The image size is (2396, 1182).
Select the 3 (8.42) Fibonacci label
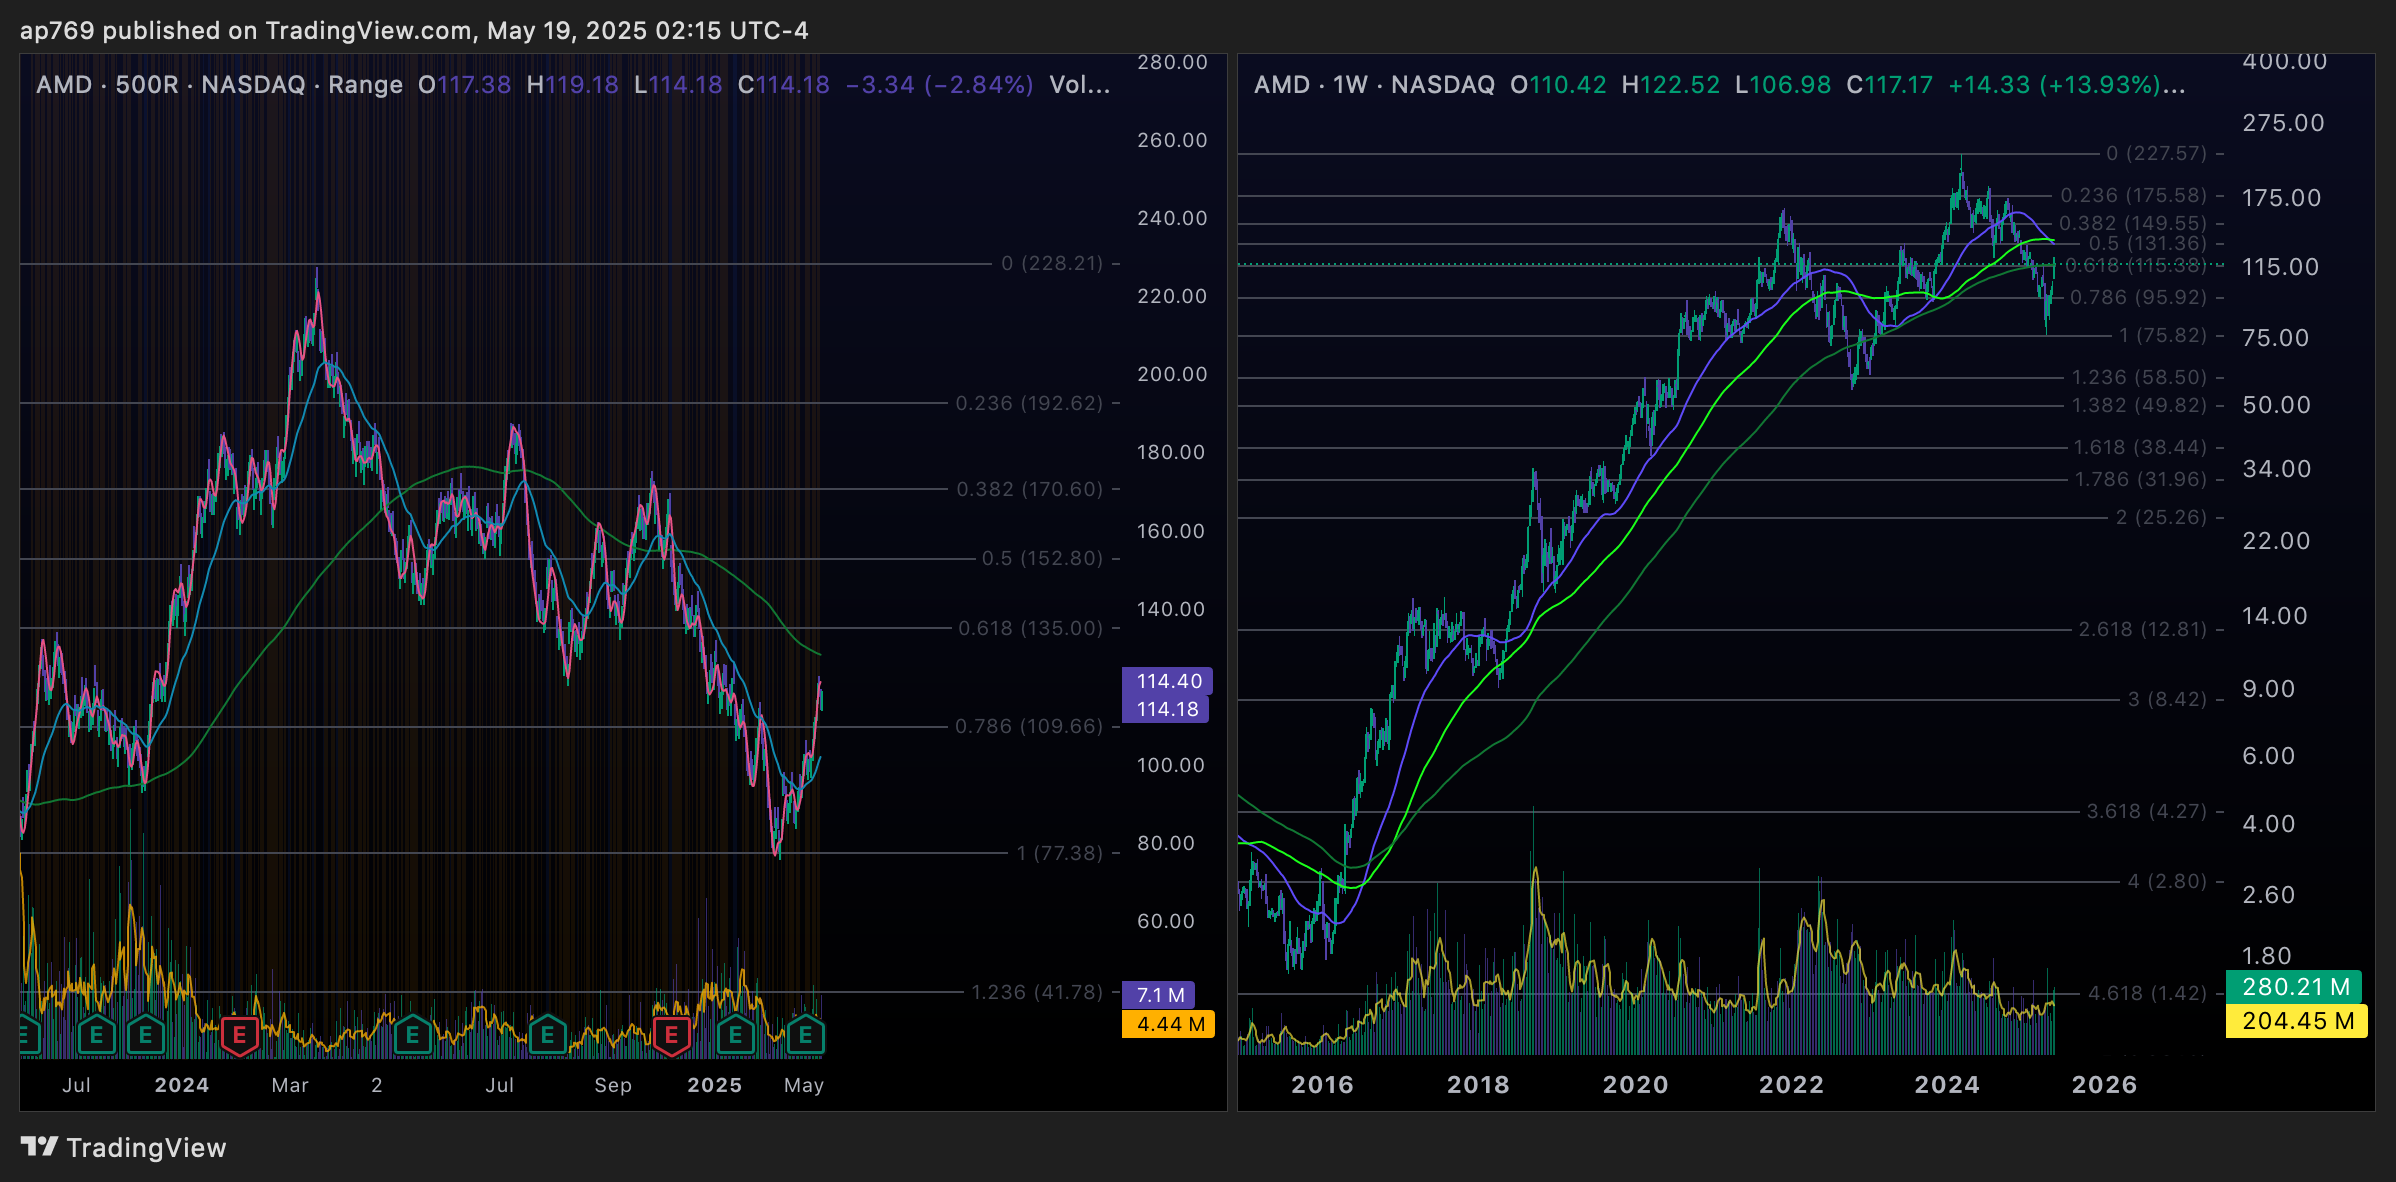(x=2167, y=699)
